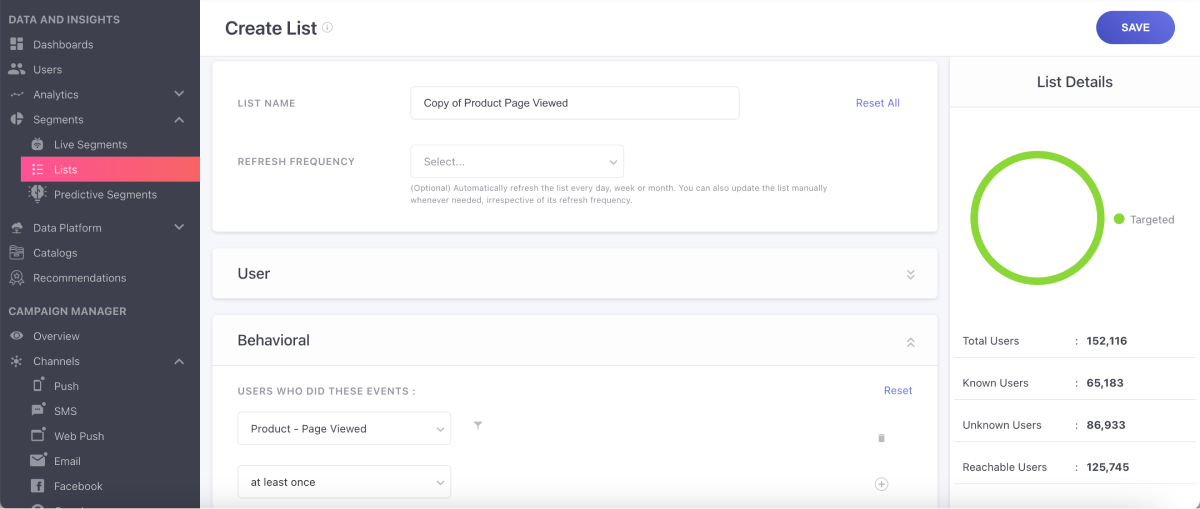Open the Email channel

tap(68, 461)
